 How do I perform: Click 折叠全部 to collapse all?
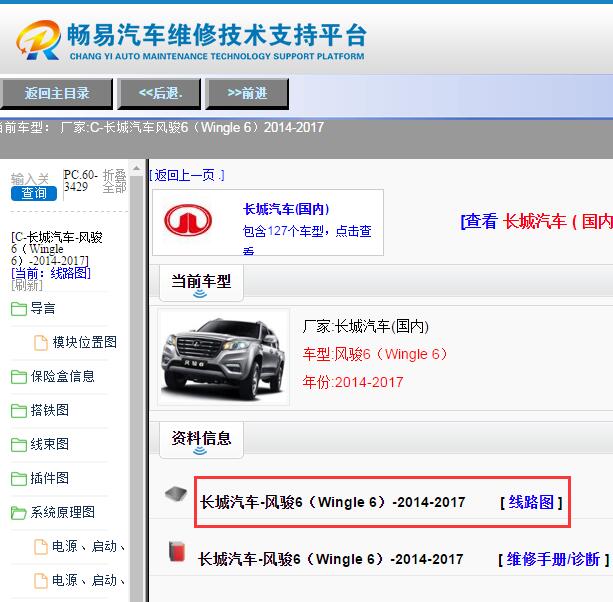(x=114, y=181)
